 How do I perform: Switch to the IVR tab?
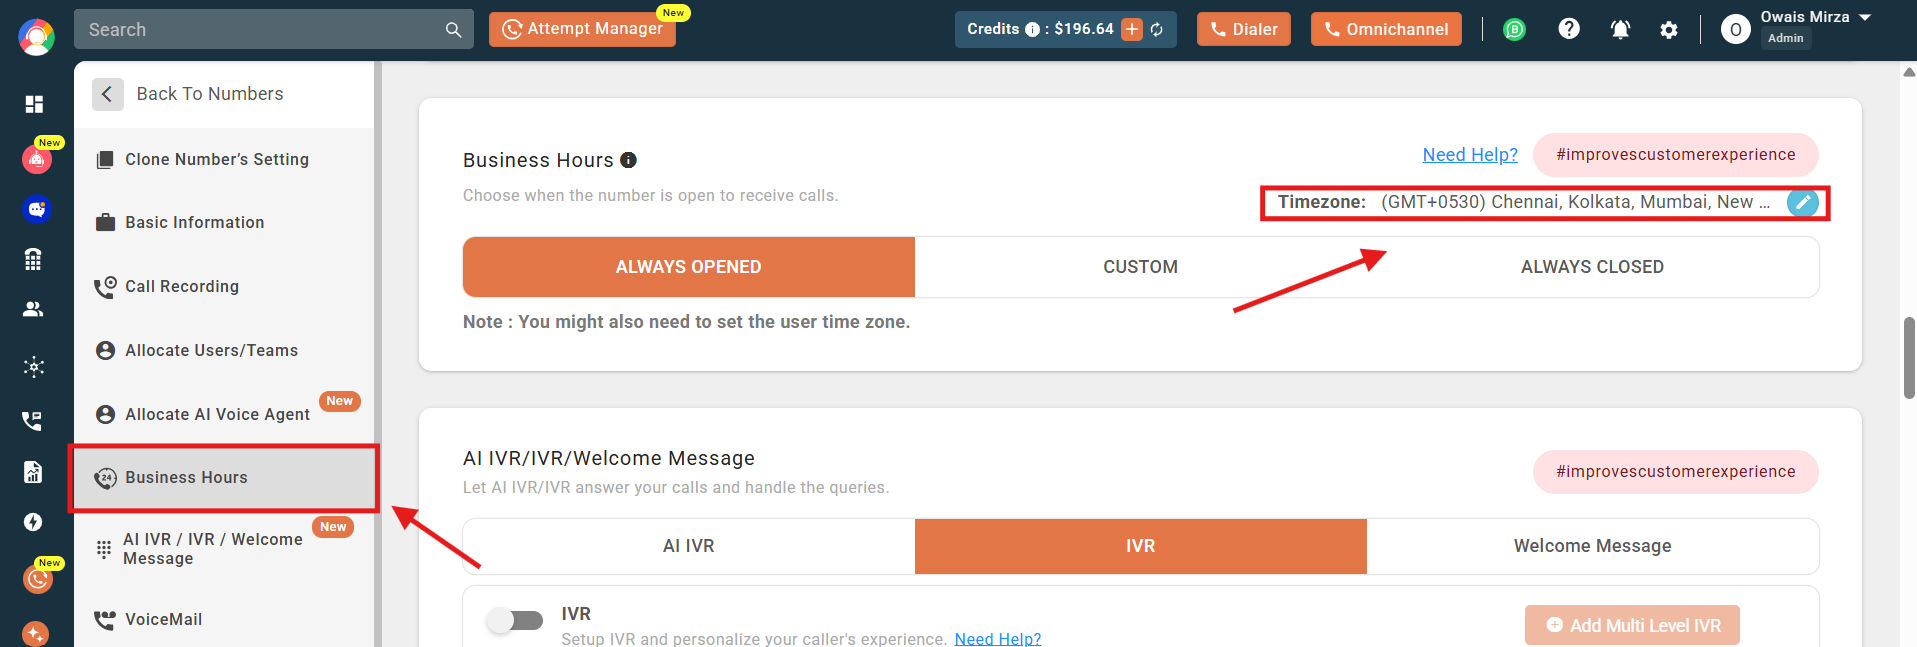1141,546
